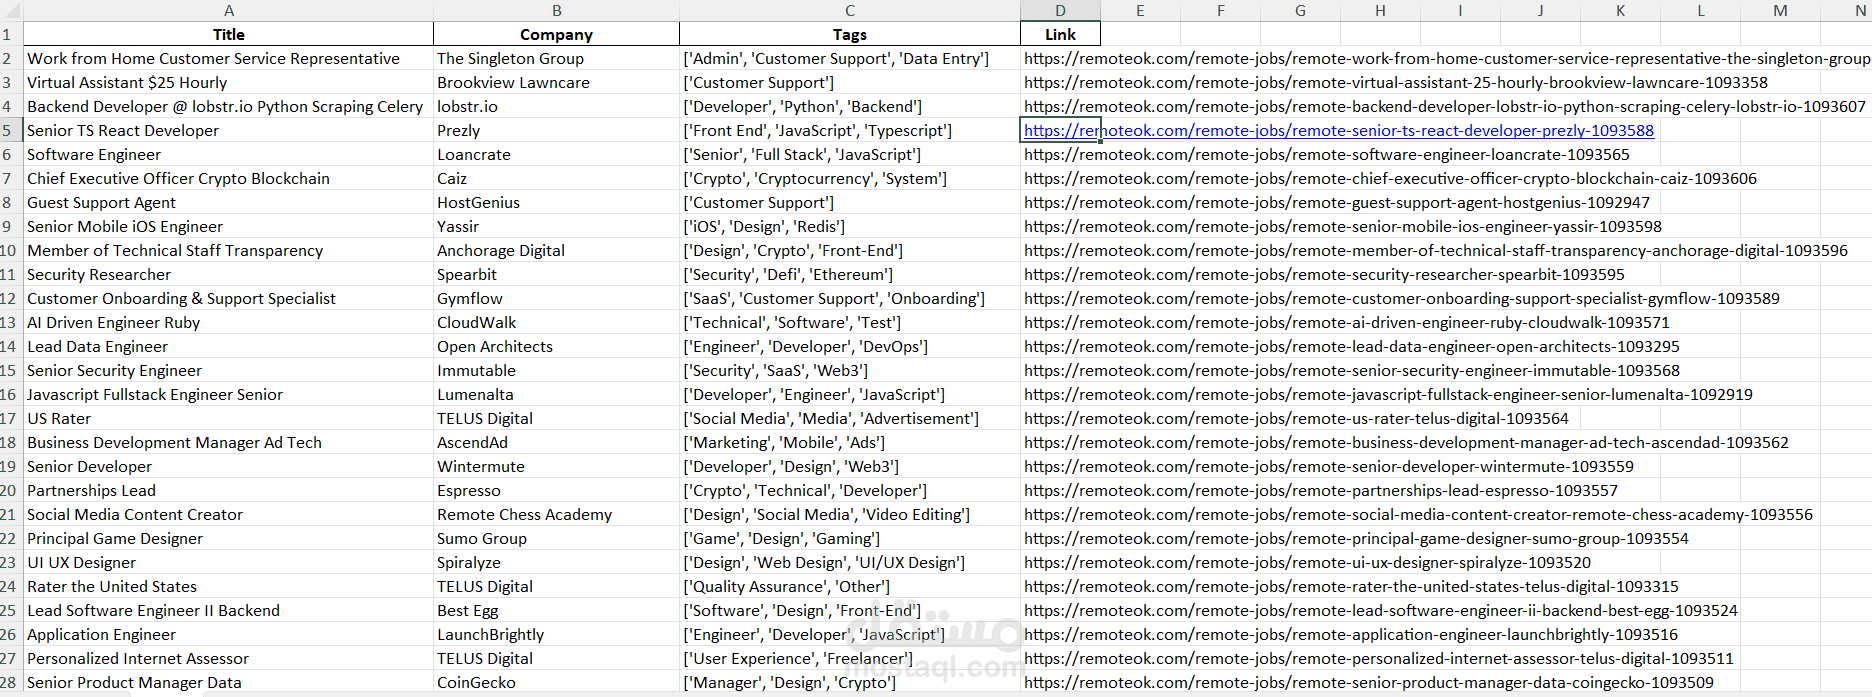Select 'Best Egg' company cell
The image size is (1872, 697).
(556, 610)
